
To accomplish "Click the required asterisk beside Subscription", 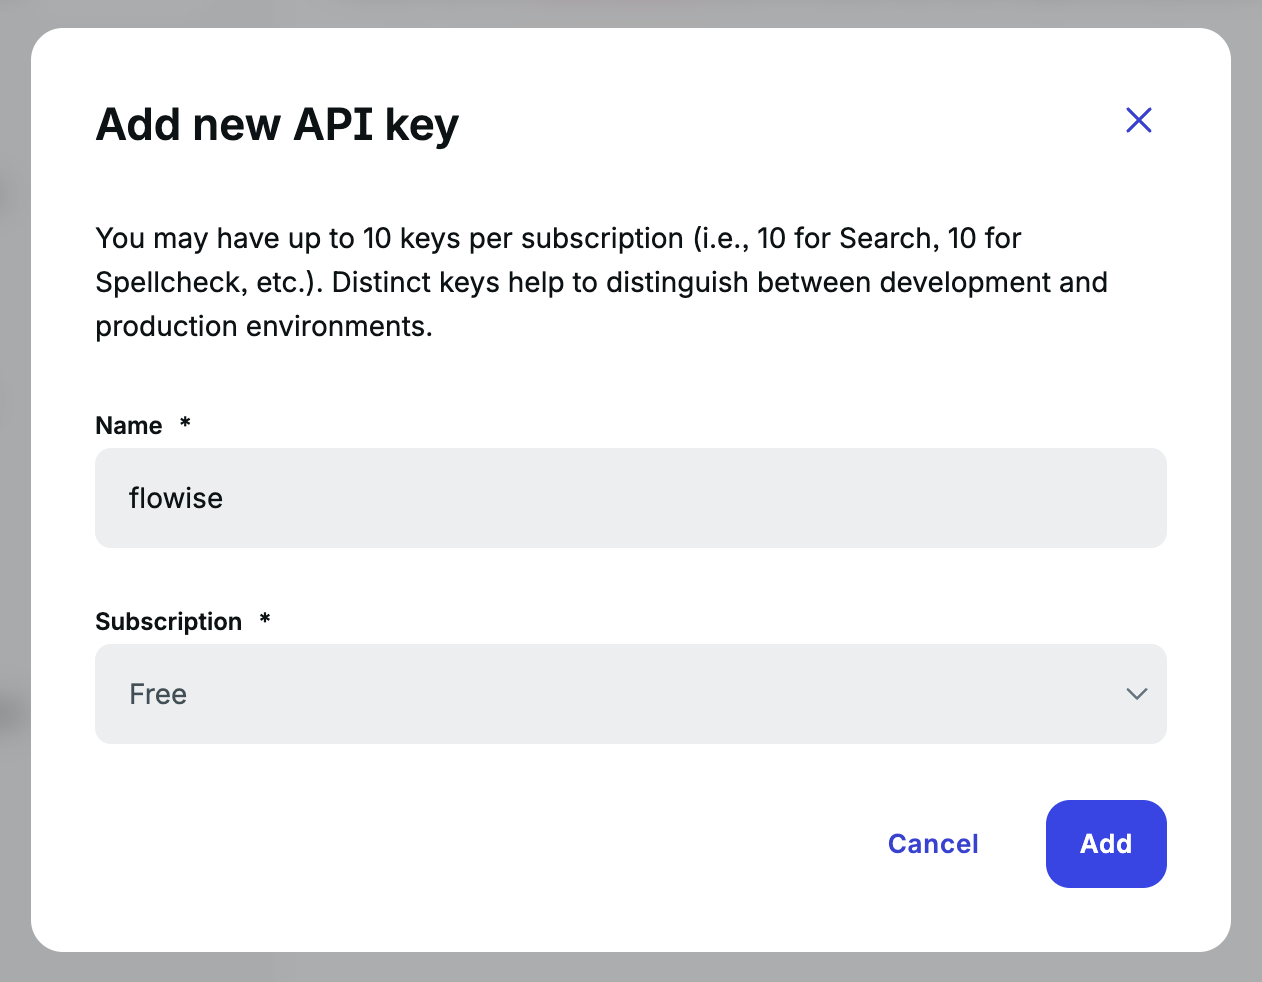I will (265, 620).
